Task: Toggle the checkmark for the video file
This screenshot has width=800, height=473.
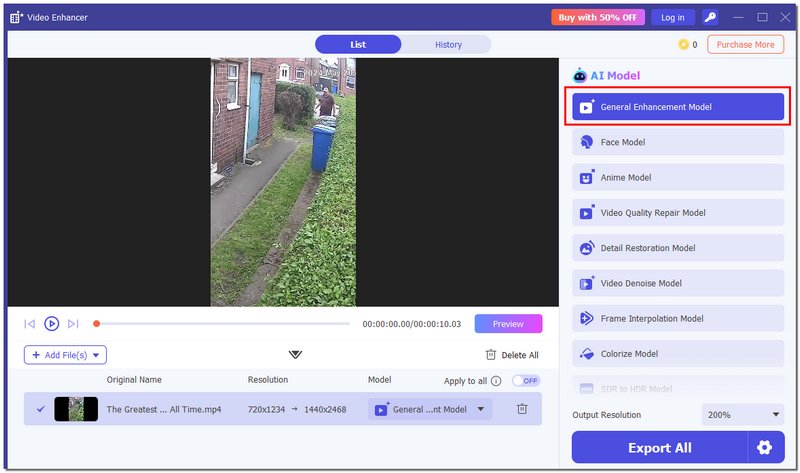Action: [40, 409]
